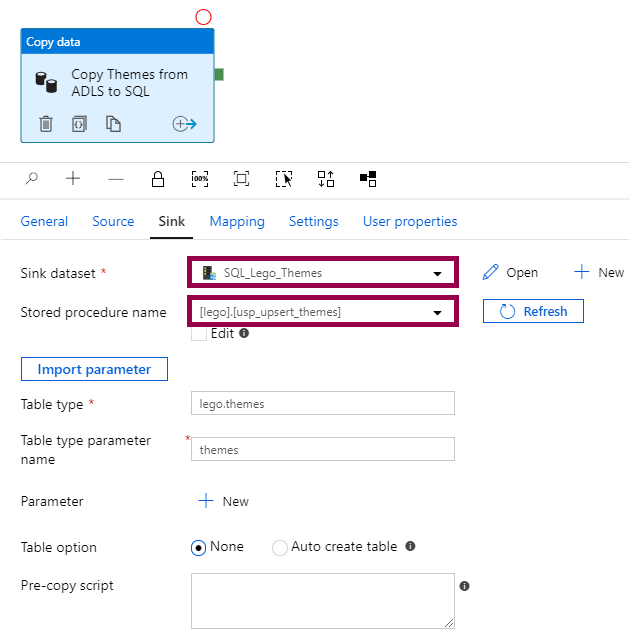Screen dimensions: 629x641
Task: Click into the Pre-copy script text box
Action: [322, 600]
